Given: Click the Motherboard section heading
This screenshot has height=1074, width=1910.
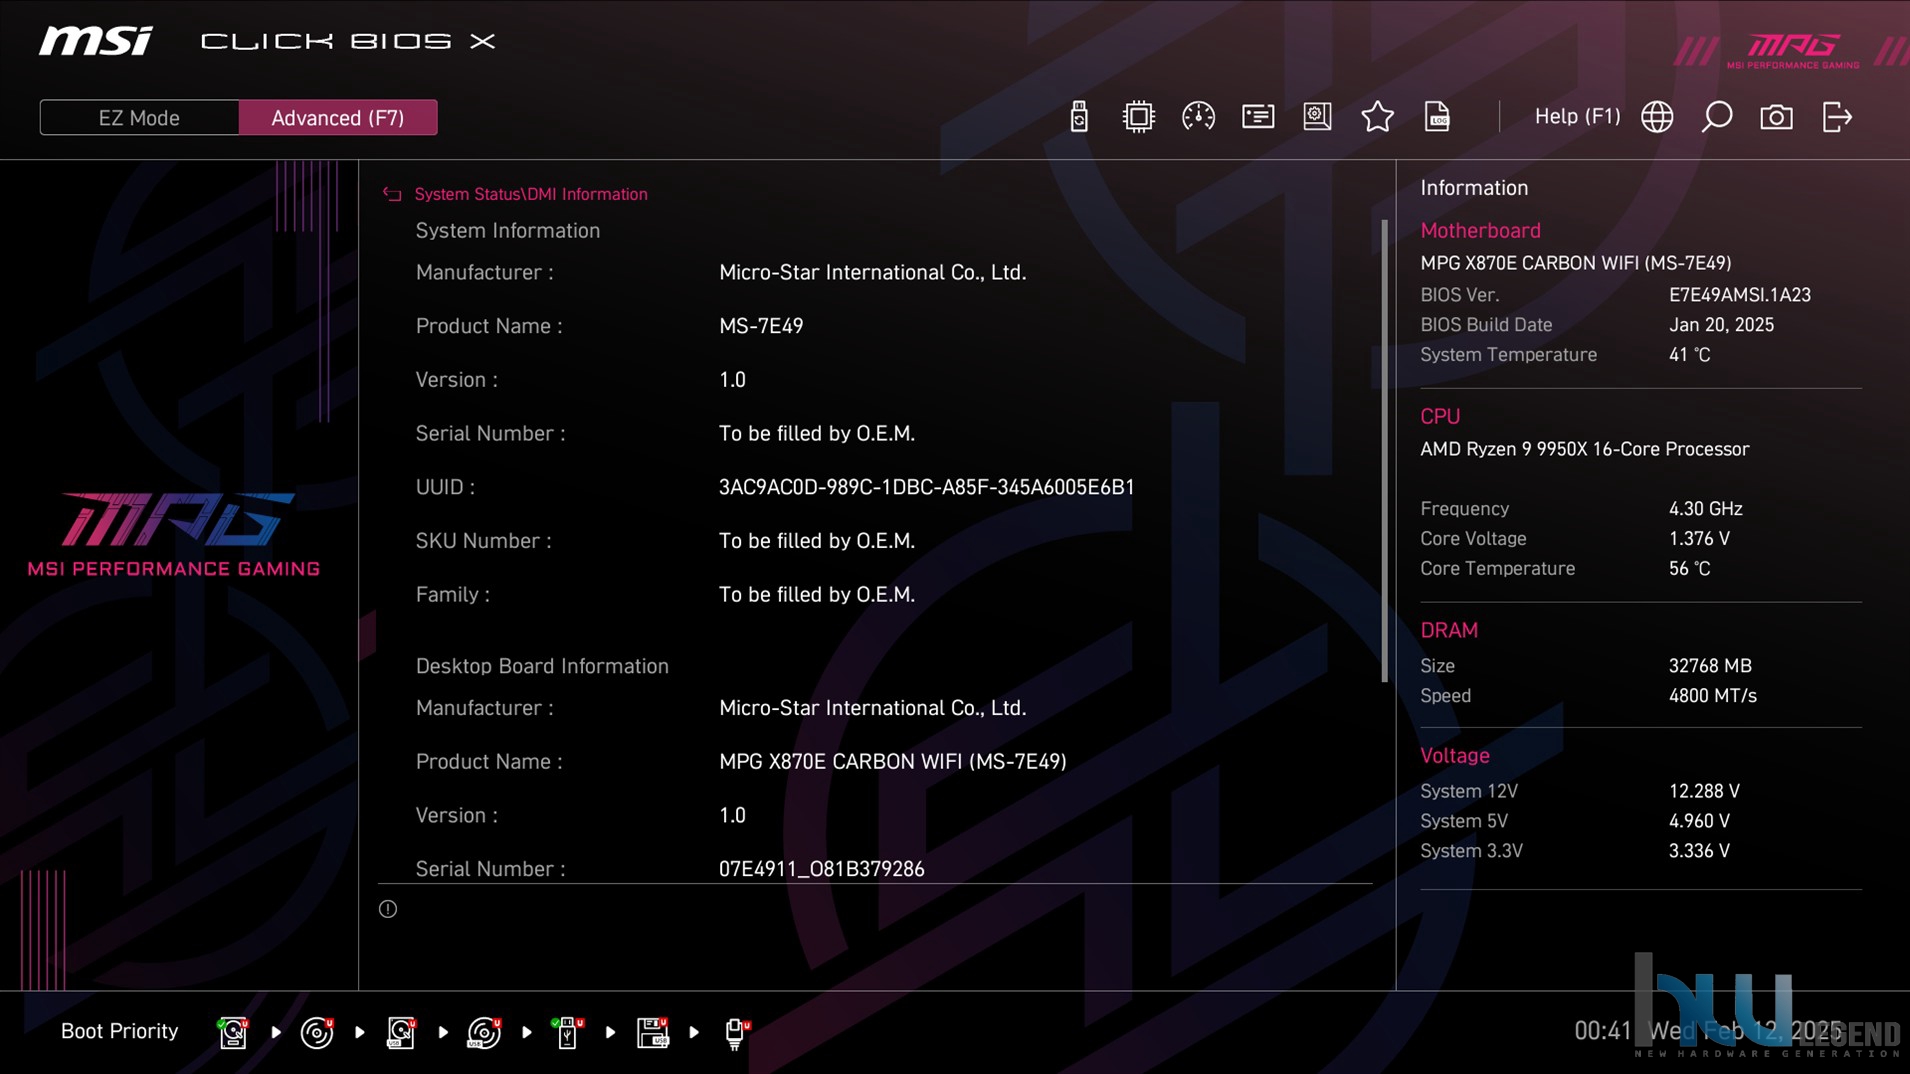Looking at the screenshot, I should click(1480, 231).
